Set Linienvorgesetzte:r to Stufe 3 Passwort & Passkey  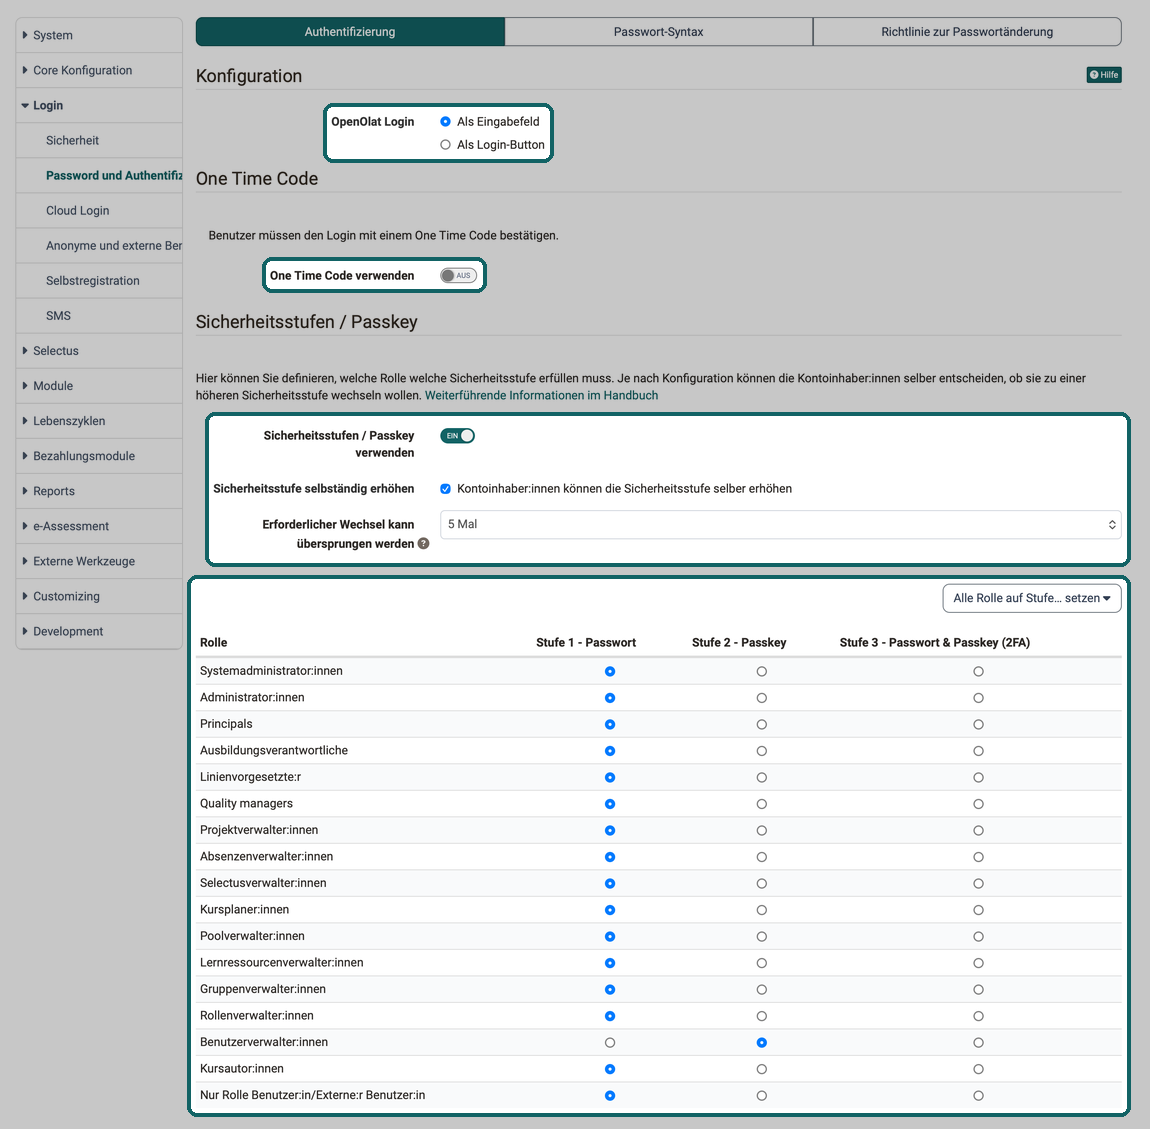(x=978, y=778)
